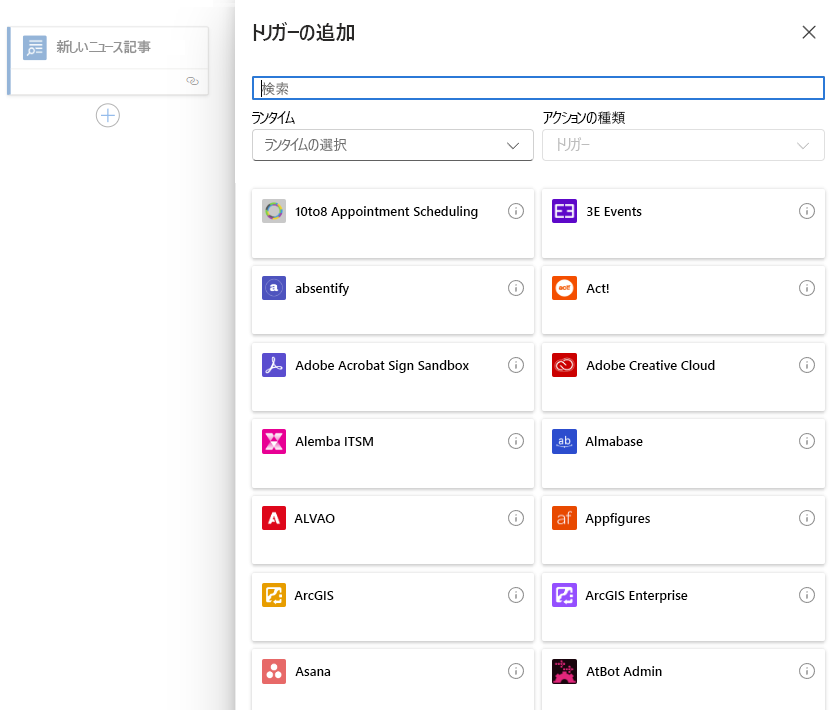Show info for Act!
840x710 pixels.
click(x=807, y=288)
